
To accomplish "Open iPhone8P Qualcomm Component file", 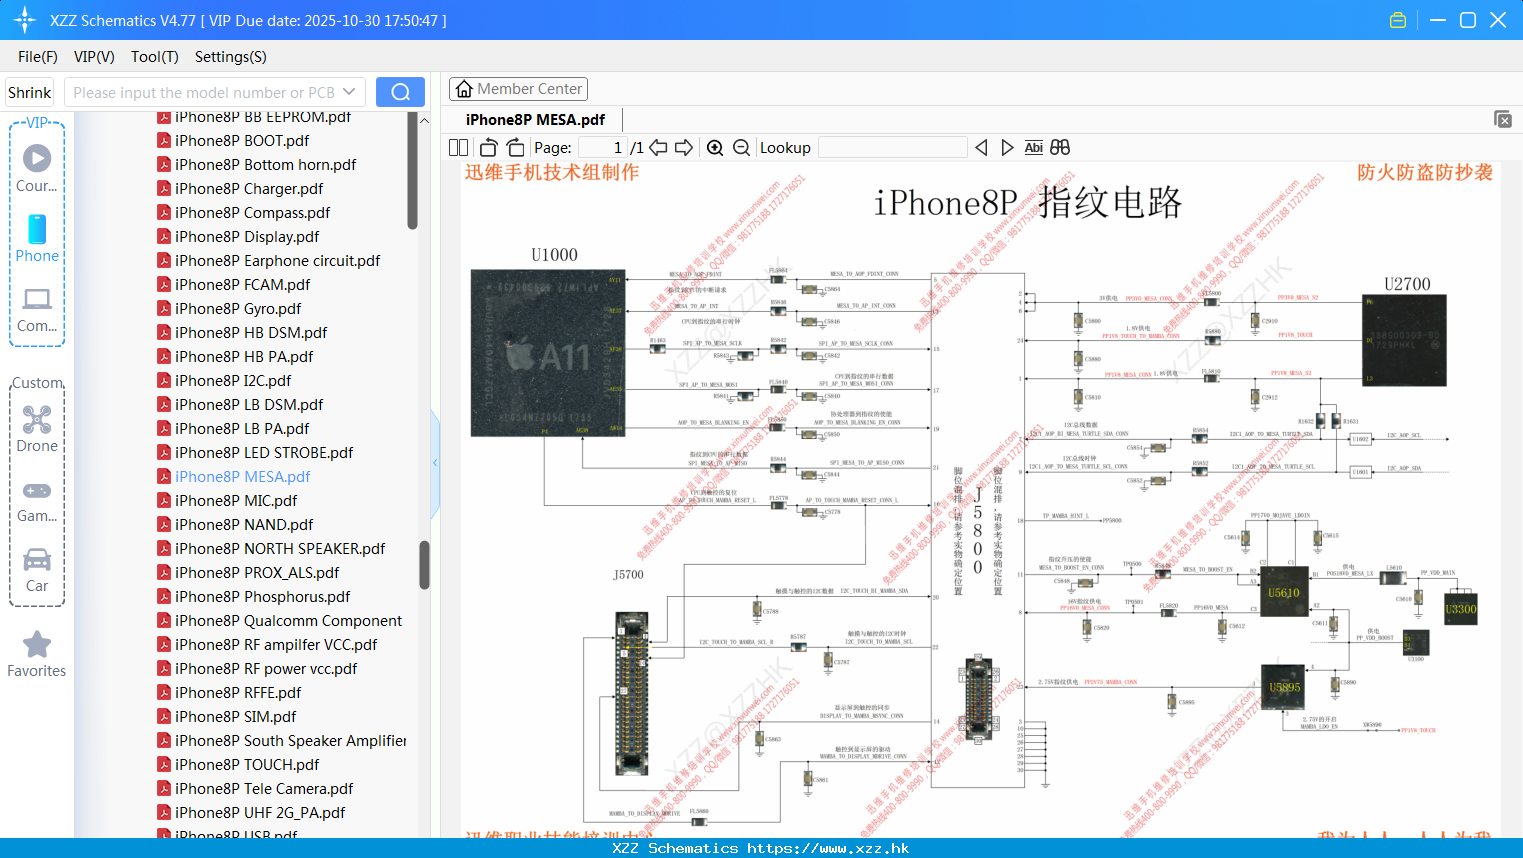I will tap(288, 621).
